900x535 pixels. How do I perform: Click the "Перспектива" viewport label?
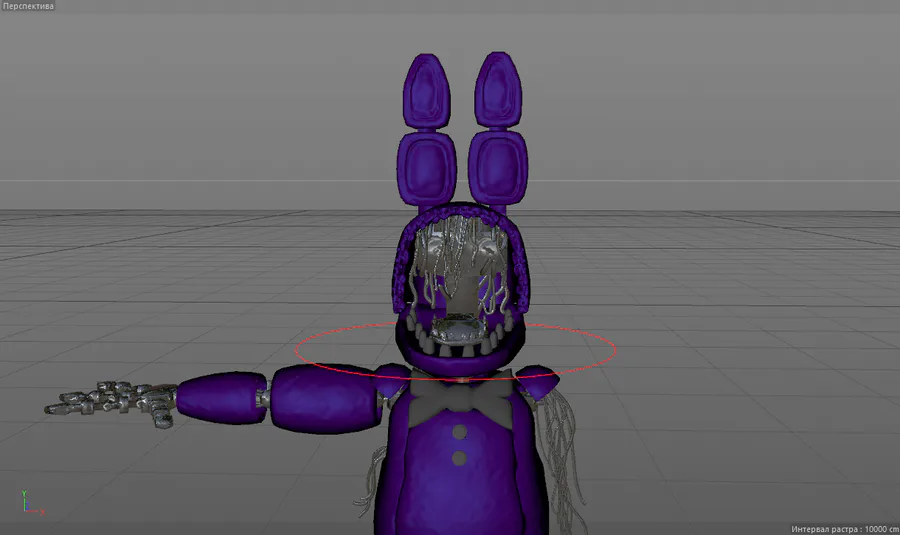tap(28, 6)
